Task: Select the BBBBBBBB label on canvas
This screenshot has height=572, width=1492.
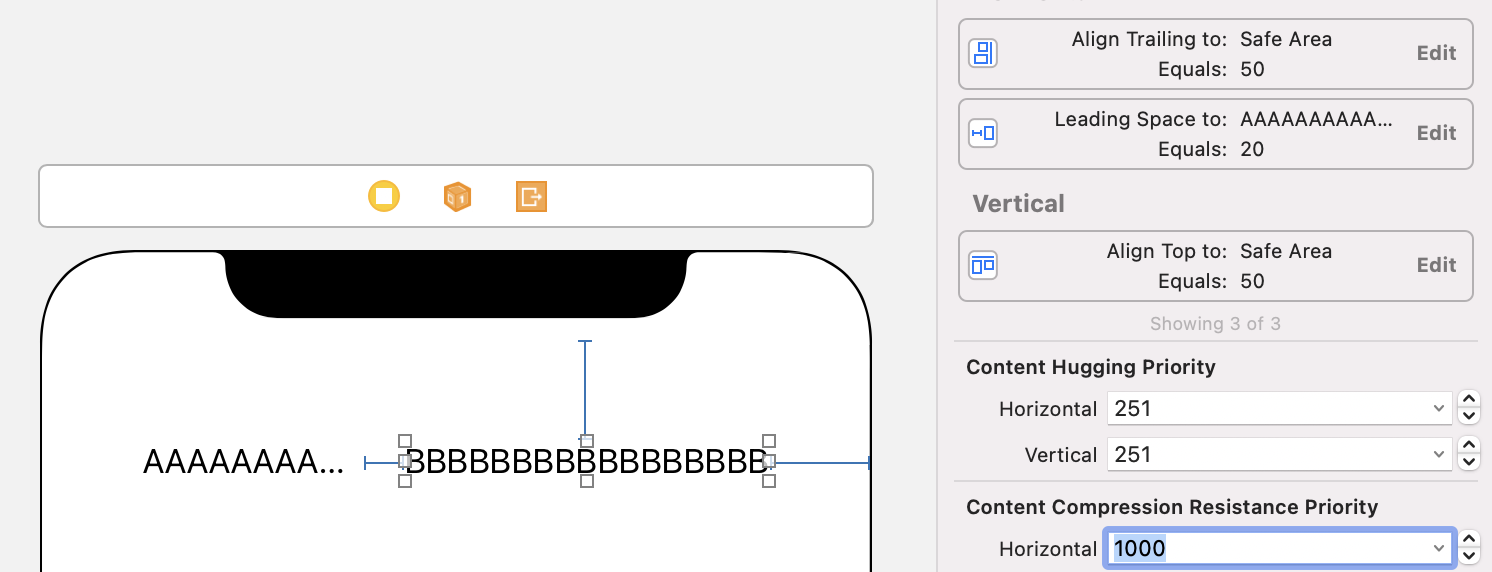Action: point(587,461)
